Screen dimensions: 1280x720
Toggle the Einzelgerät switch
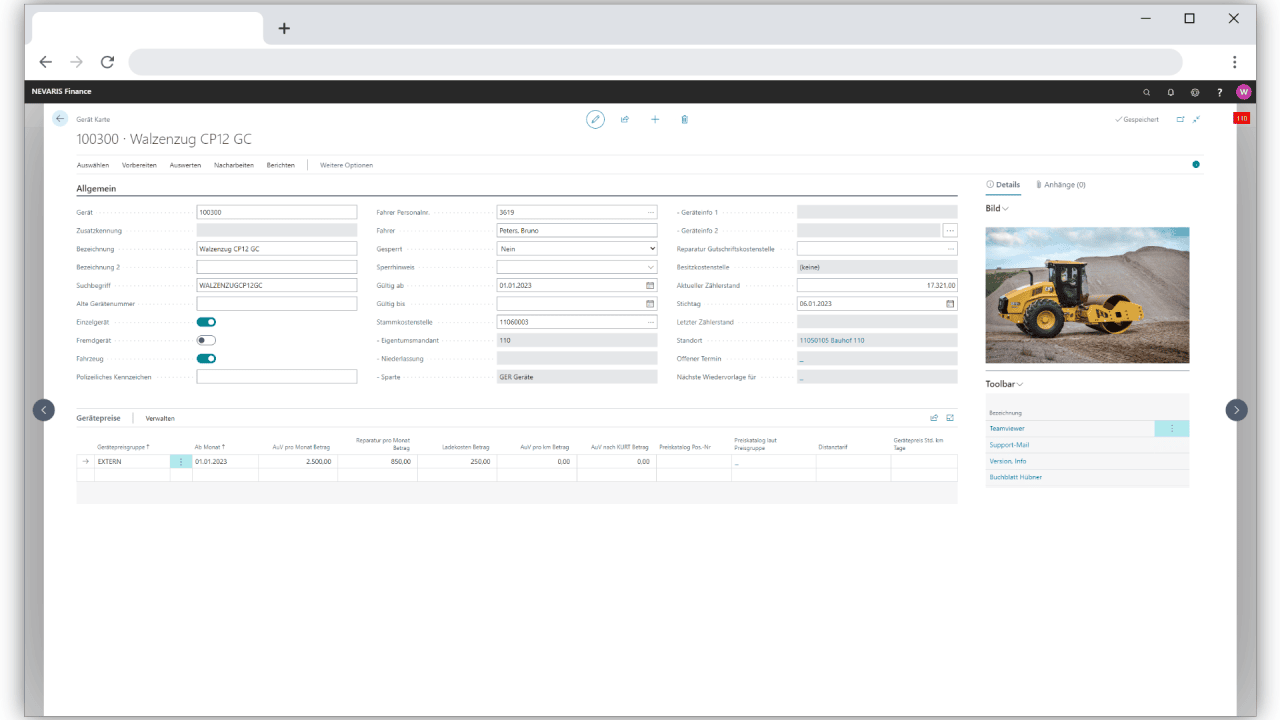206,322
